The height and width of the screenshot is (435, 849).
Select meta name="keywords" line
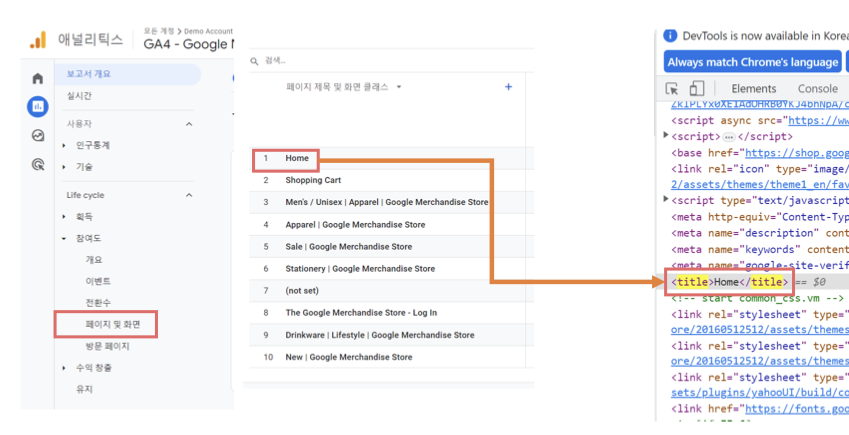coord(760,249)
